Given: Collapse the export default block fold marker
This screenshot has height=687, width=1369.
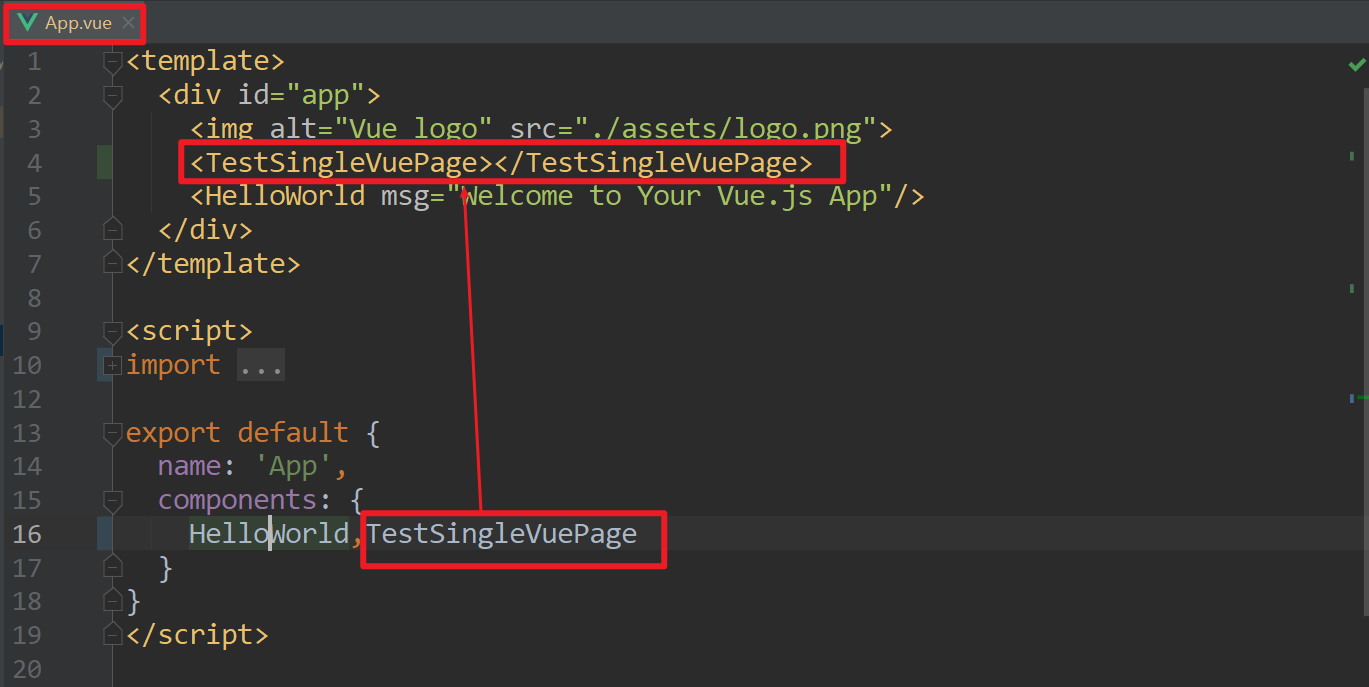Looking at the screenshot, I should (112, 433).
